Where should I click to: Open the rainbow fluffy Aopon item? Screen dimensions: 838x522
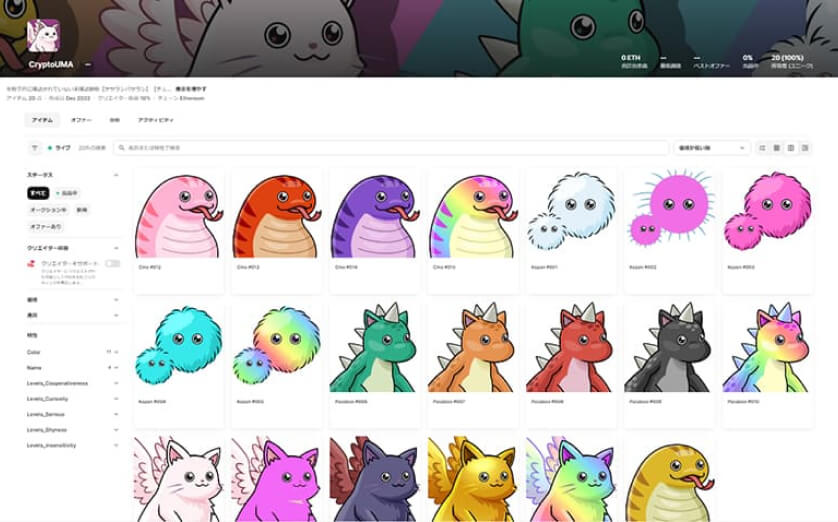coord(277,365)
